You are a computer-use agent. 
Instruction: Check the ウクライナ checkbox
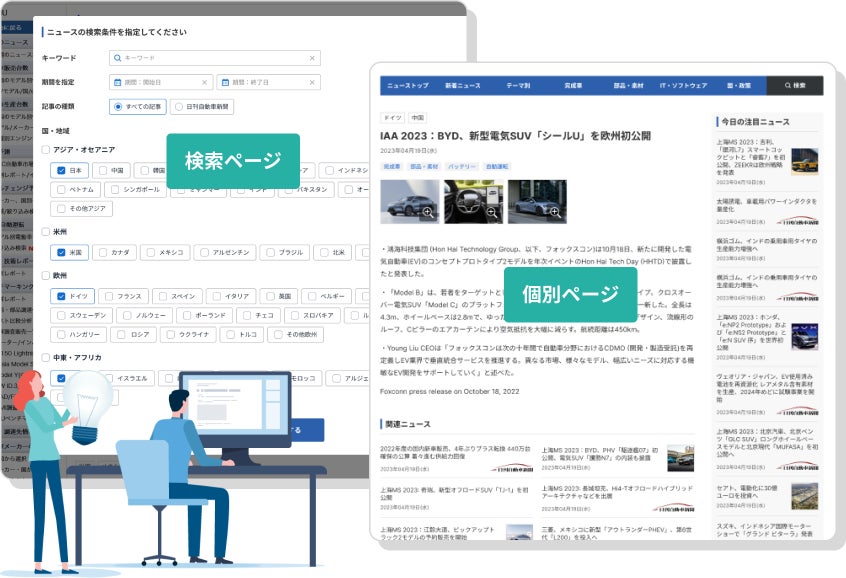[170, 335]
